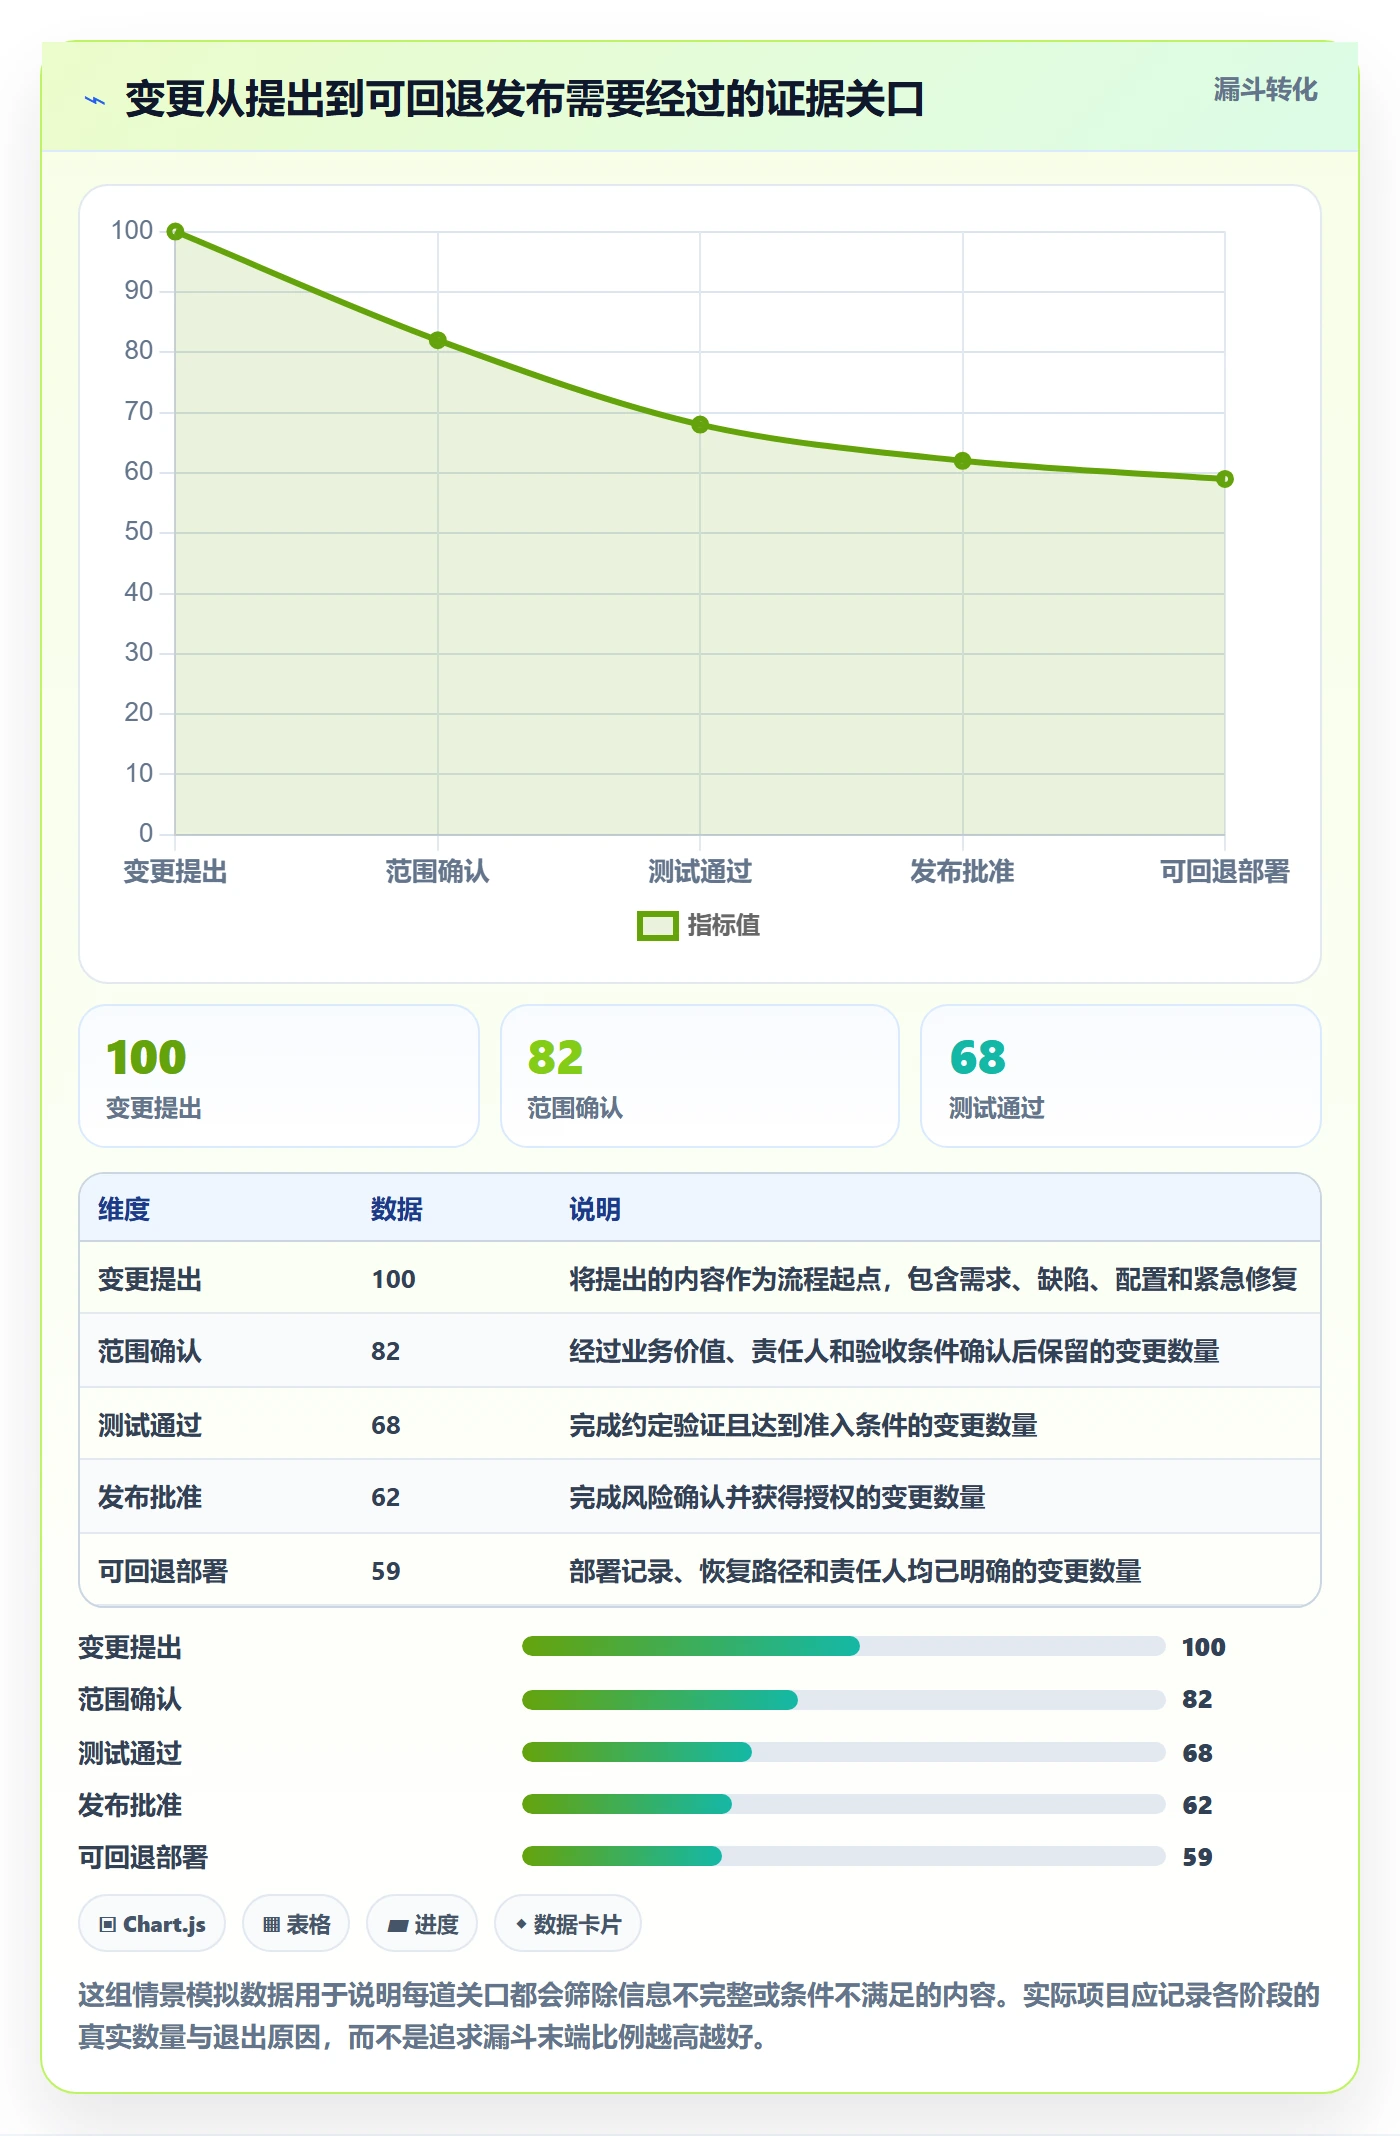1400x2136 pixels.
Task: Click the chart data point for 测试通过
Action: click(x=700, y=425)
